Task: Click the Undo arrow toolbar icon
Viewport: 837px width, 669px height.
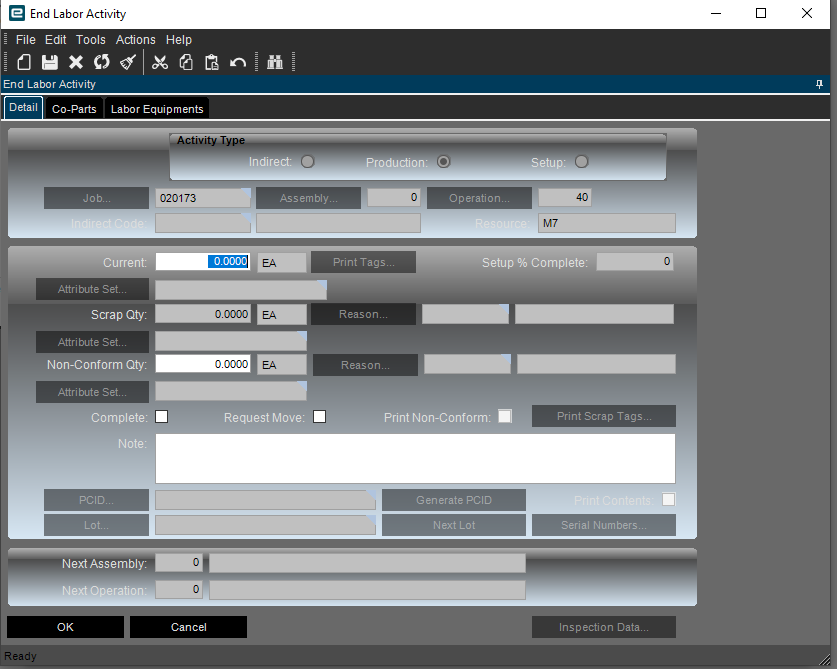Action: point(238,62)
